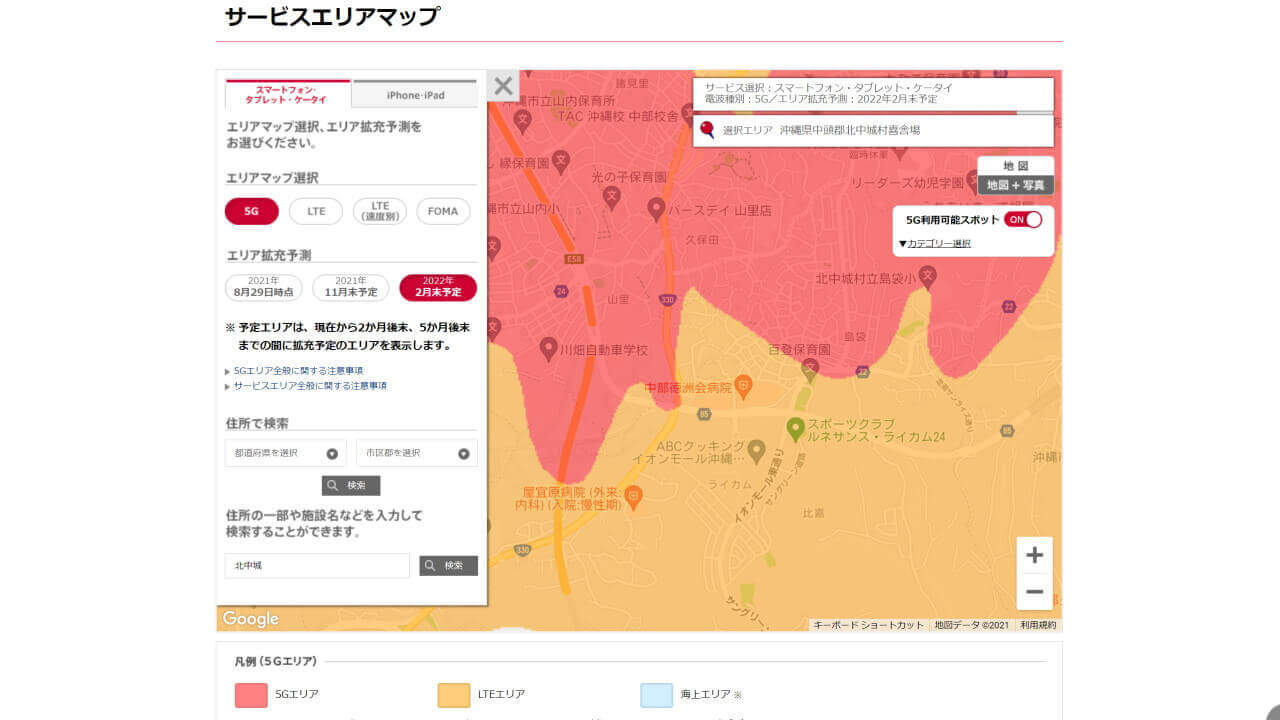Zoom in on the map
1280x720 pixels.
pyautogui.click(x=1034, y=554)
